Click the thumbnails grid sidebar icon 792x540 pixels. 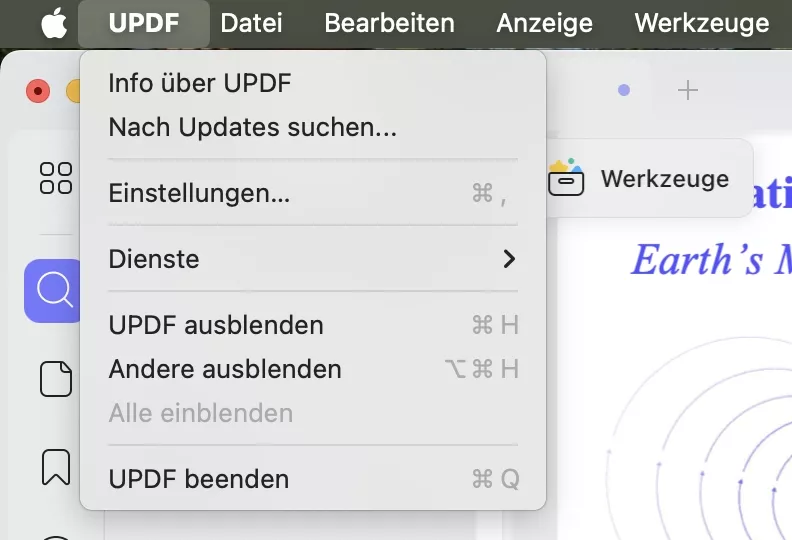(56, 178)
